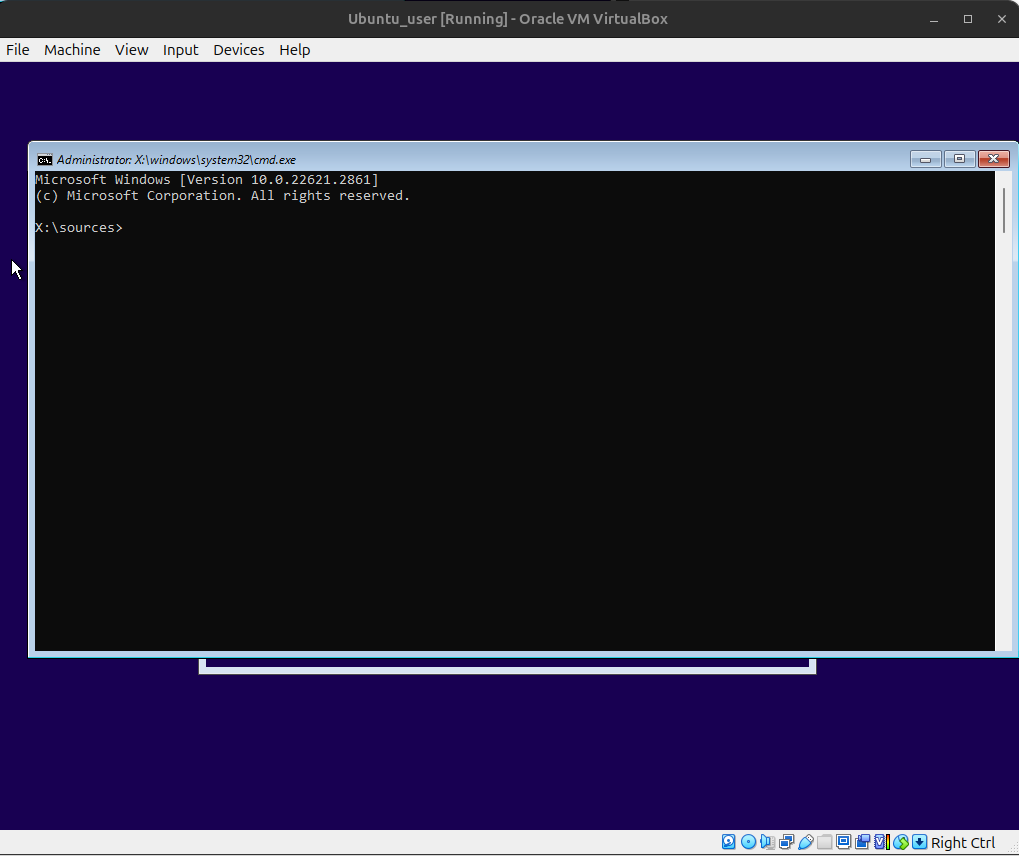The image size is (1019, 856).
Task: Click the network adapters status icon
Action: pyautogui.click(x=786, y=842)
